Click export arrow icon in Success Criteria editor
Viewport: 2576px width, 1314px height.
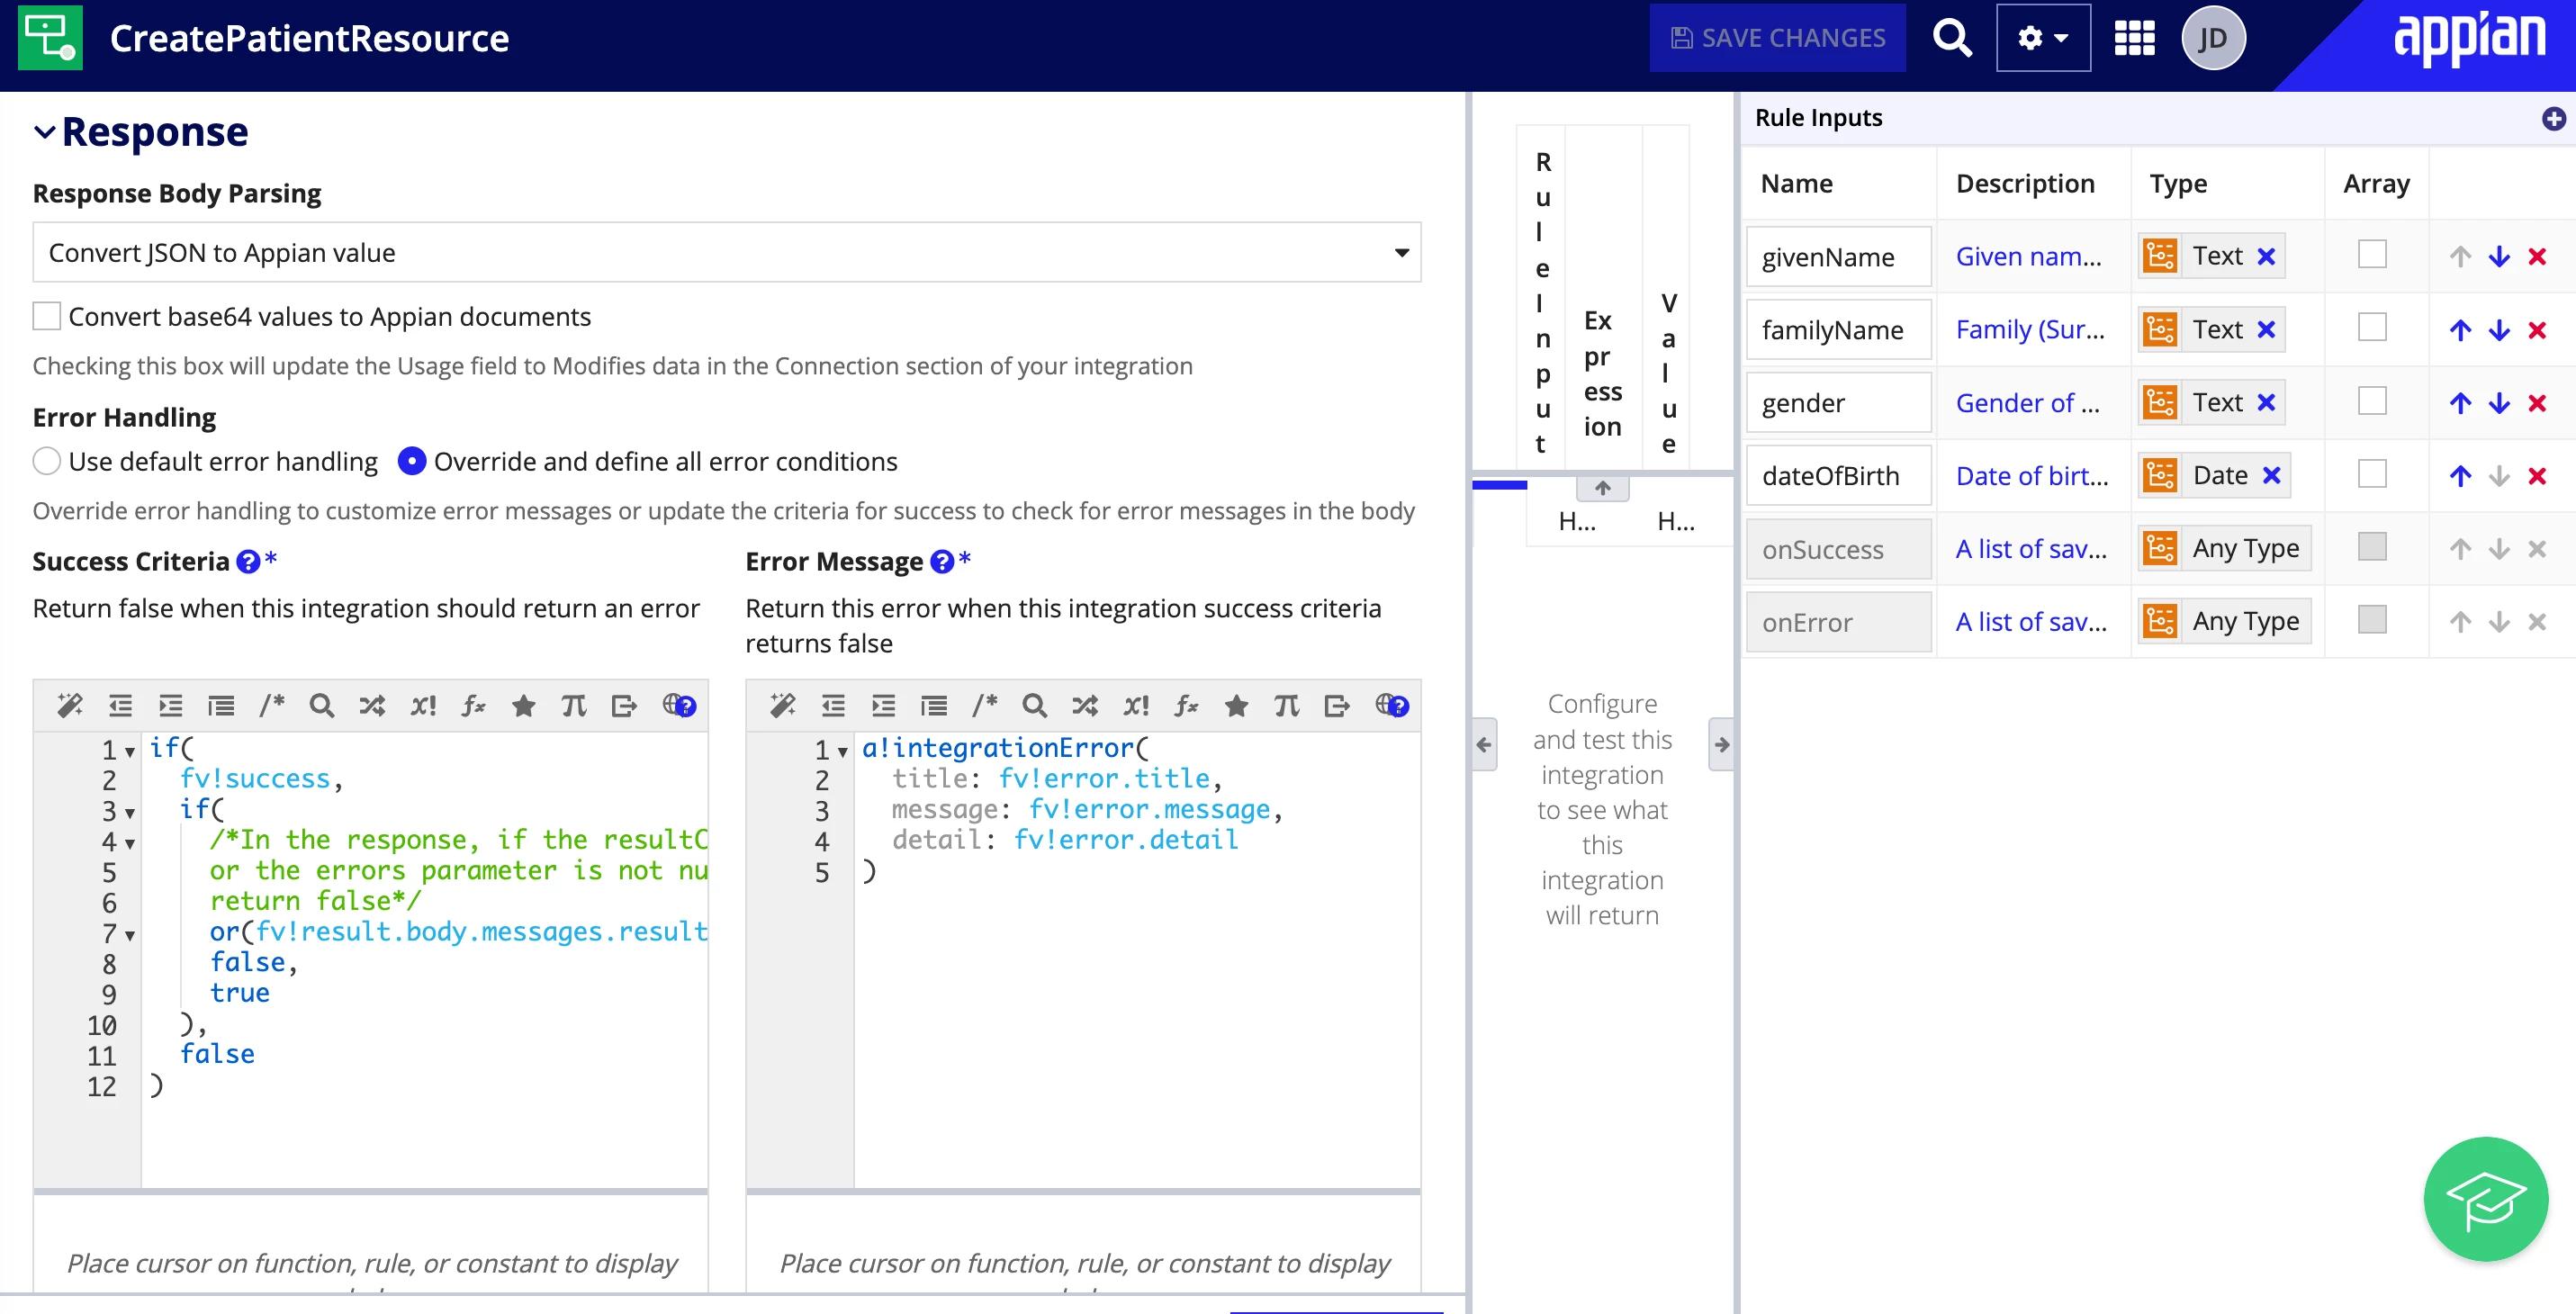(x=624, y=706)
